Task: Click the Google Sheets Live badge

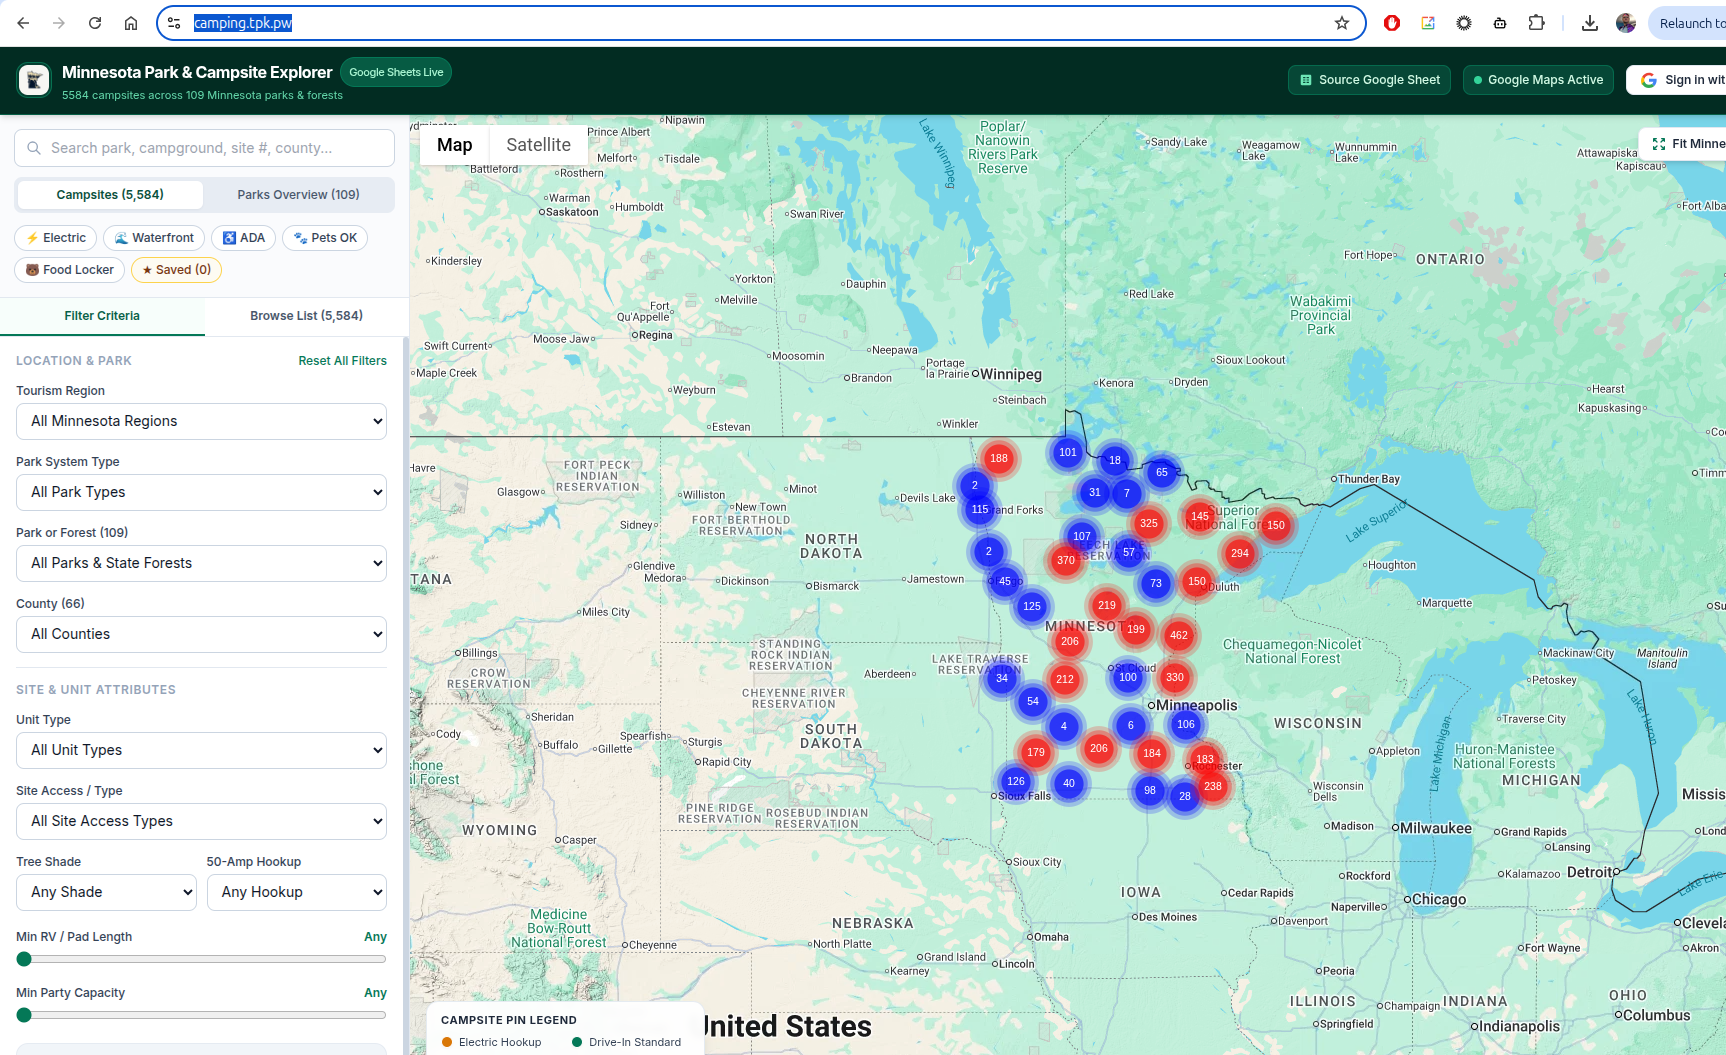Action: tap(396, 72)
